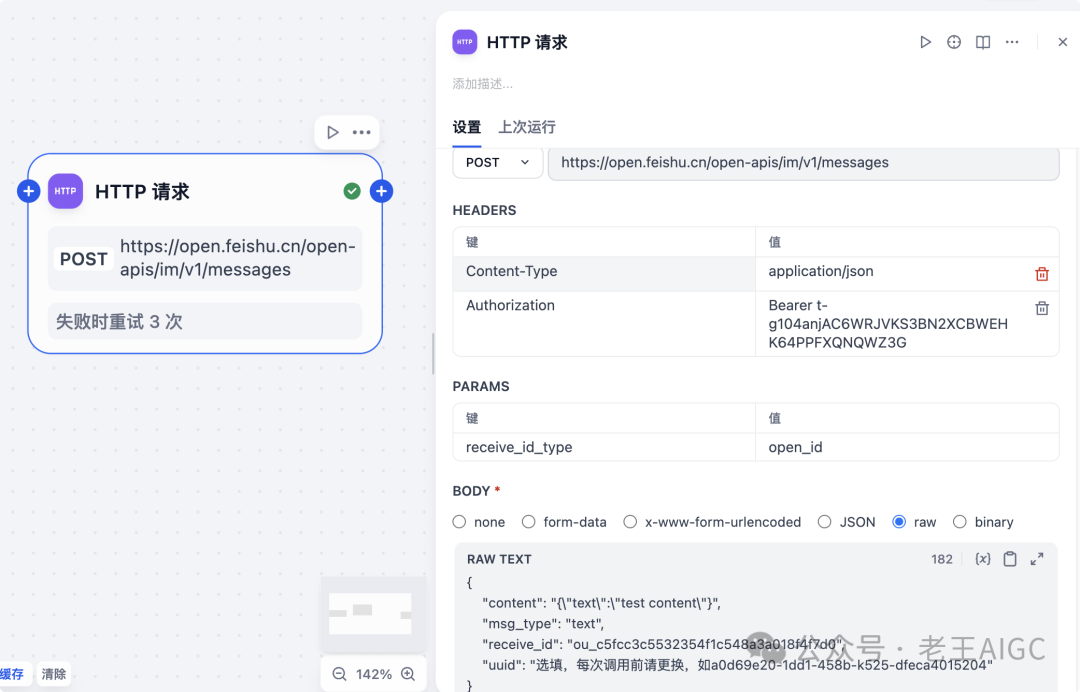Image resolution: width=1080 pixels, height=692 pixels.
Task: Click the HEADERS section label
Action: tap(484, 211)
